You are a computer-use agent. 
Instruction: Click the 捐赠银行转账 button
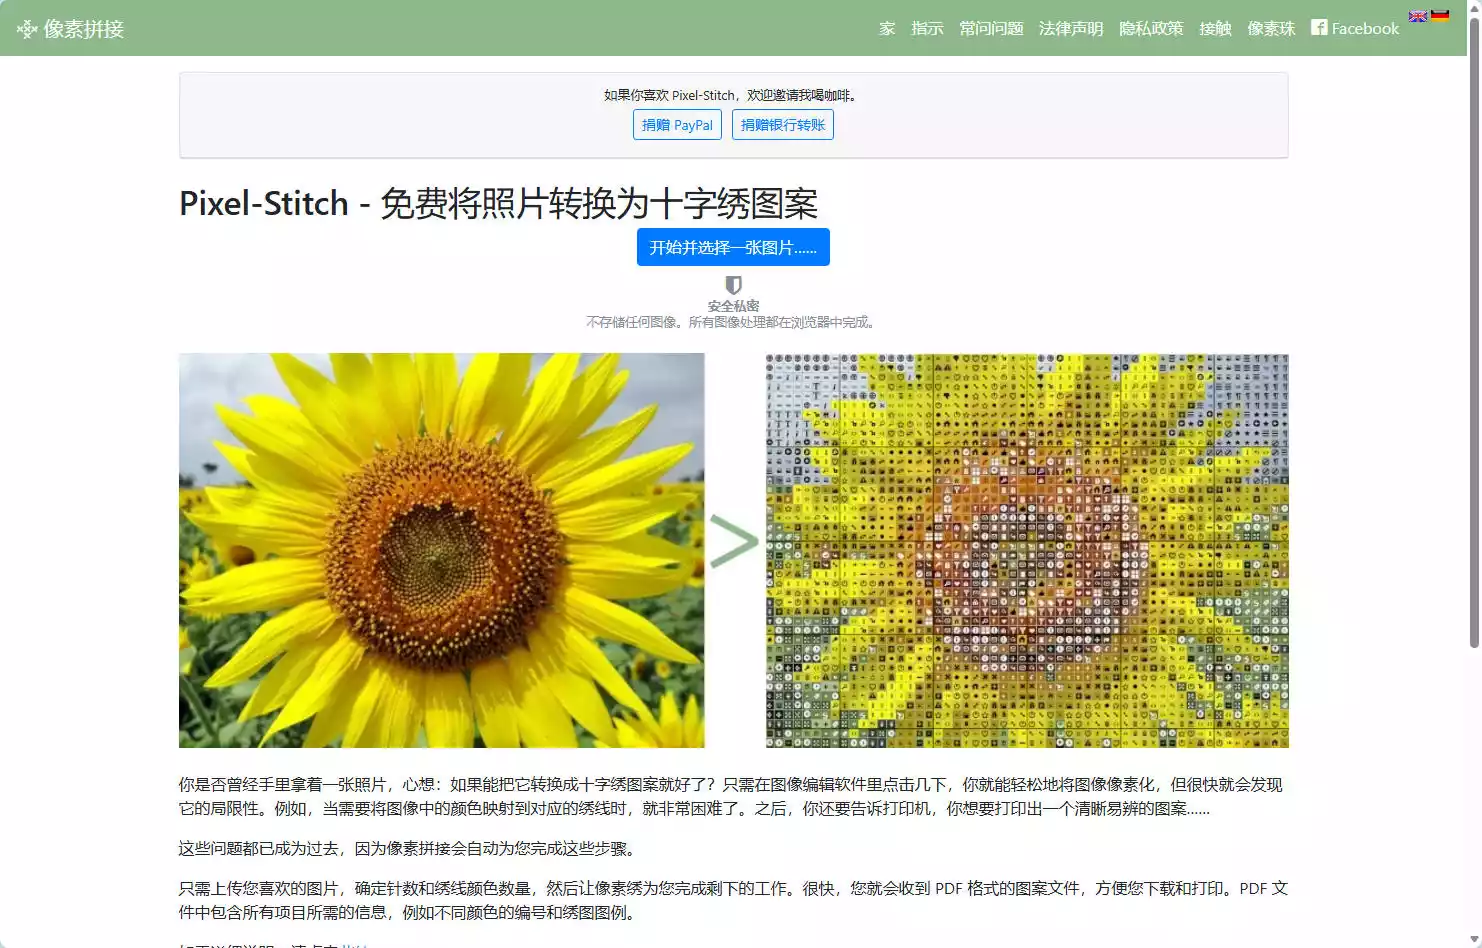point(783,125)
